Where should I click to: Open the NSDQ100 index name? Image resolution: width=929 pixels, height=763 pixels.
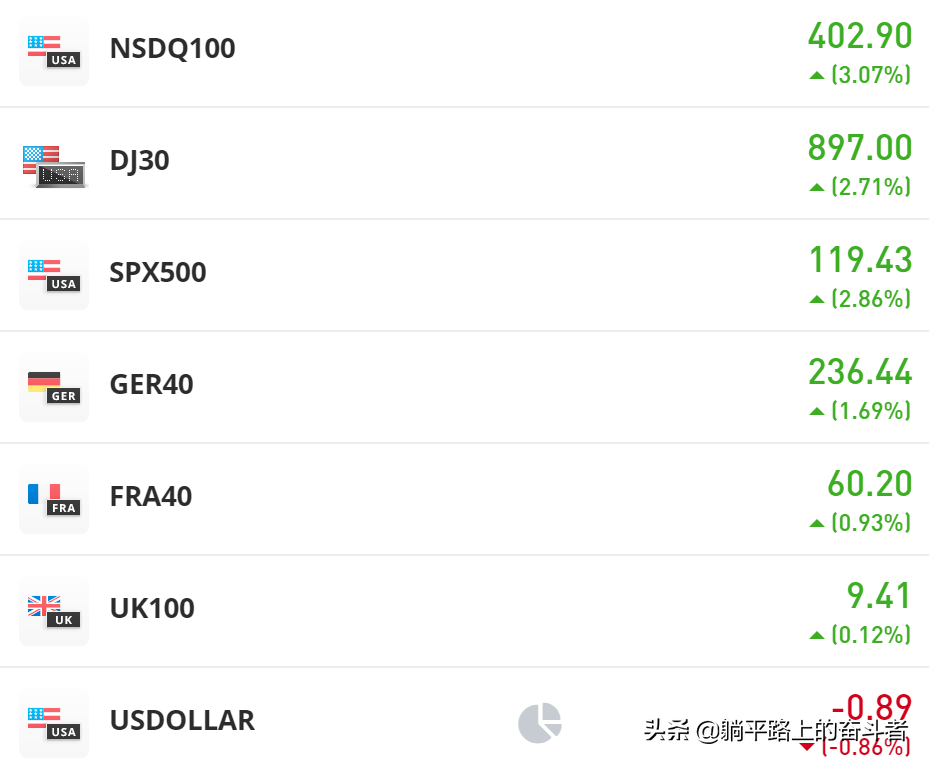172,49
